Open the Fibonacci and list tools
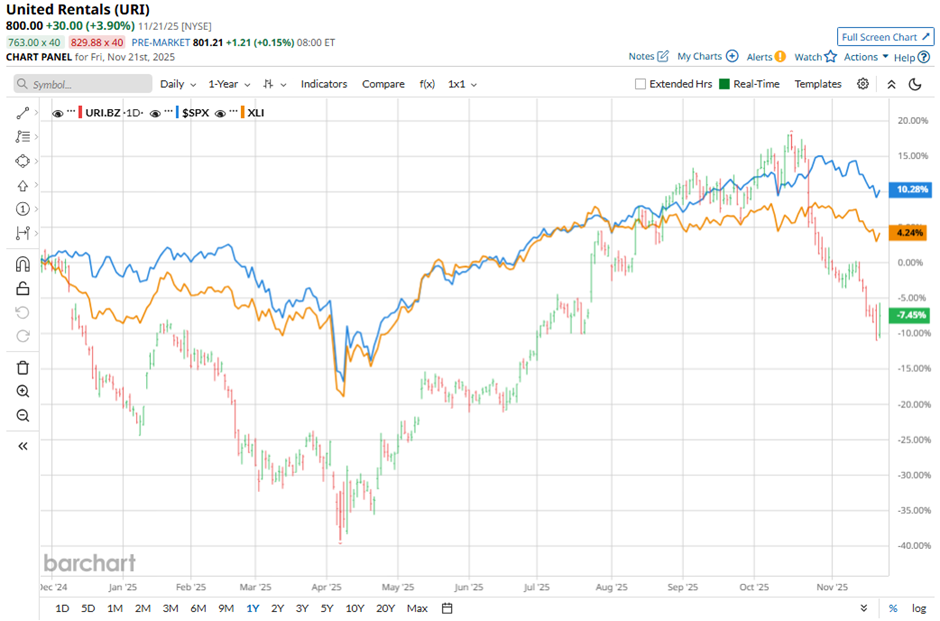940x621 pixels. tap(22, 137)
